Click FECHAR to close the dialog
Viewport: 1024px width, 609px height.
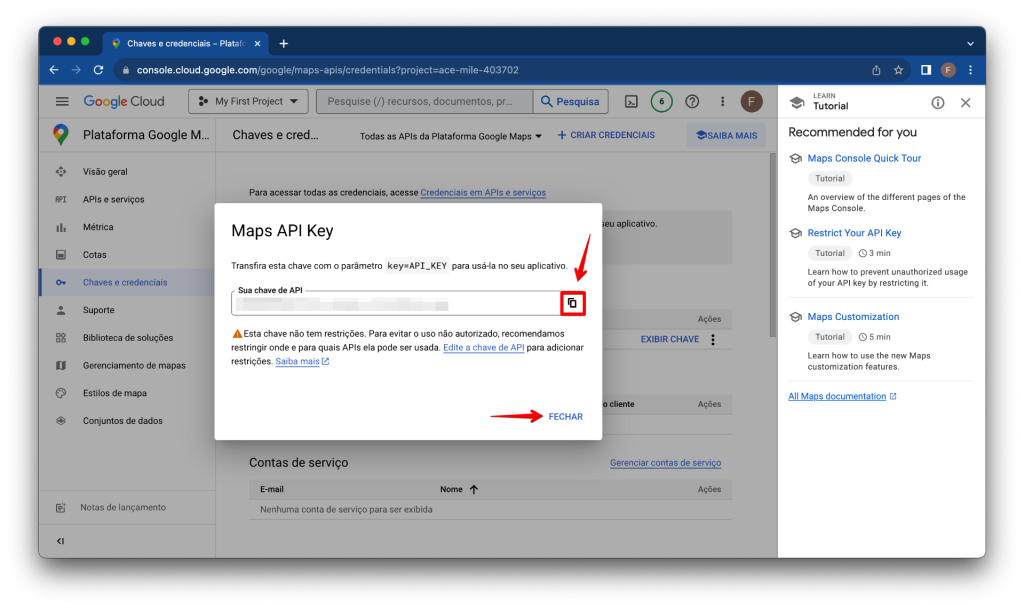566,416
